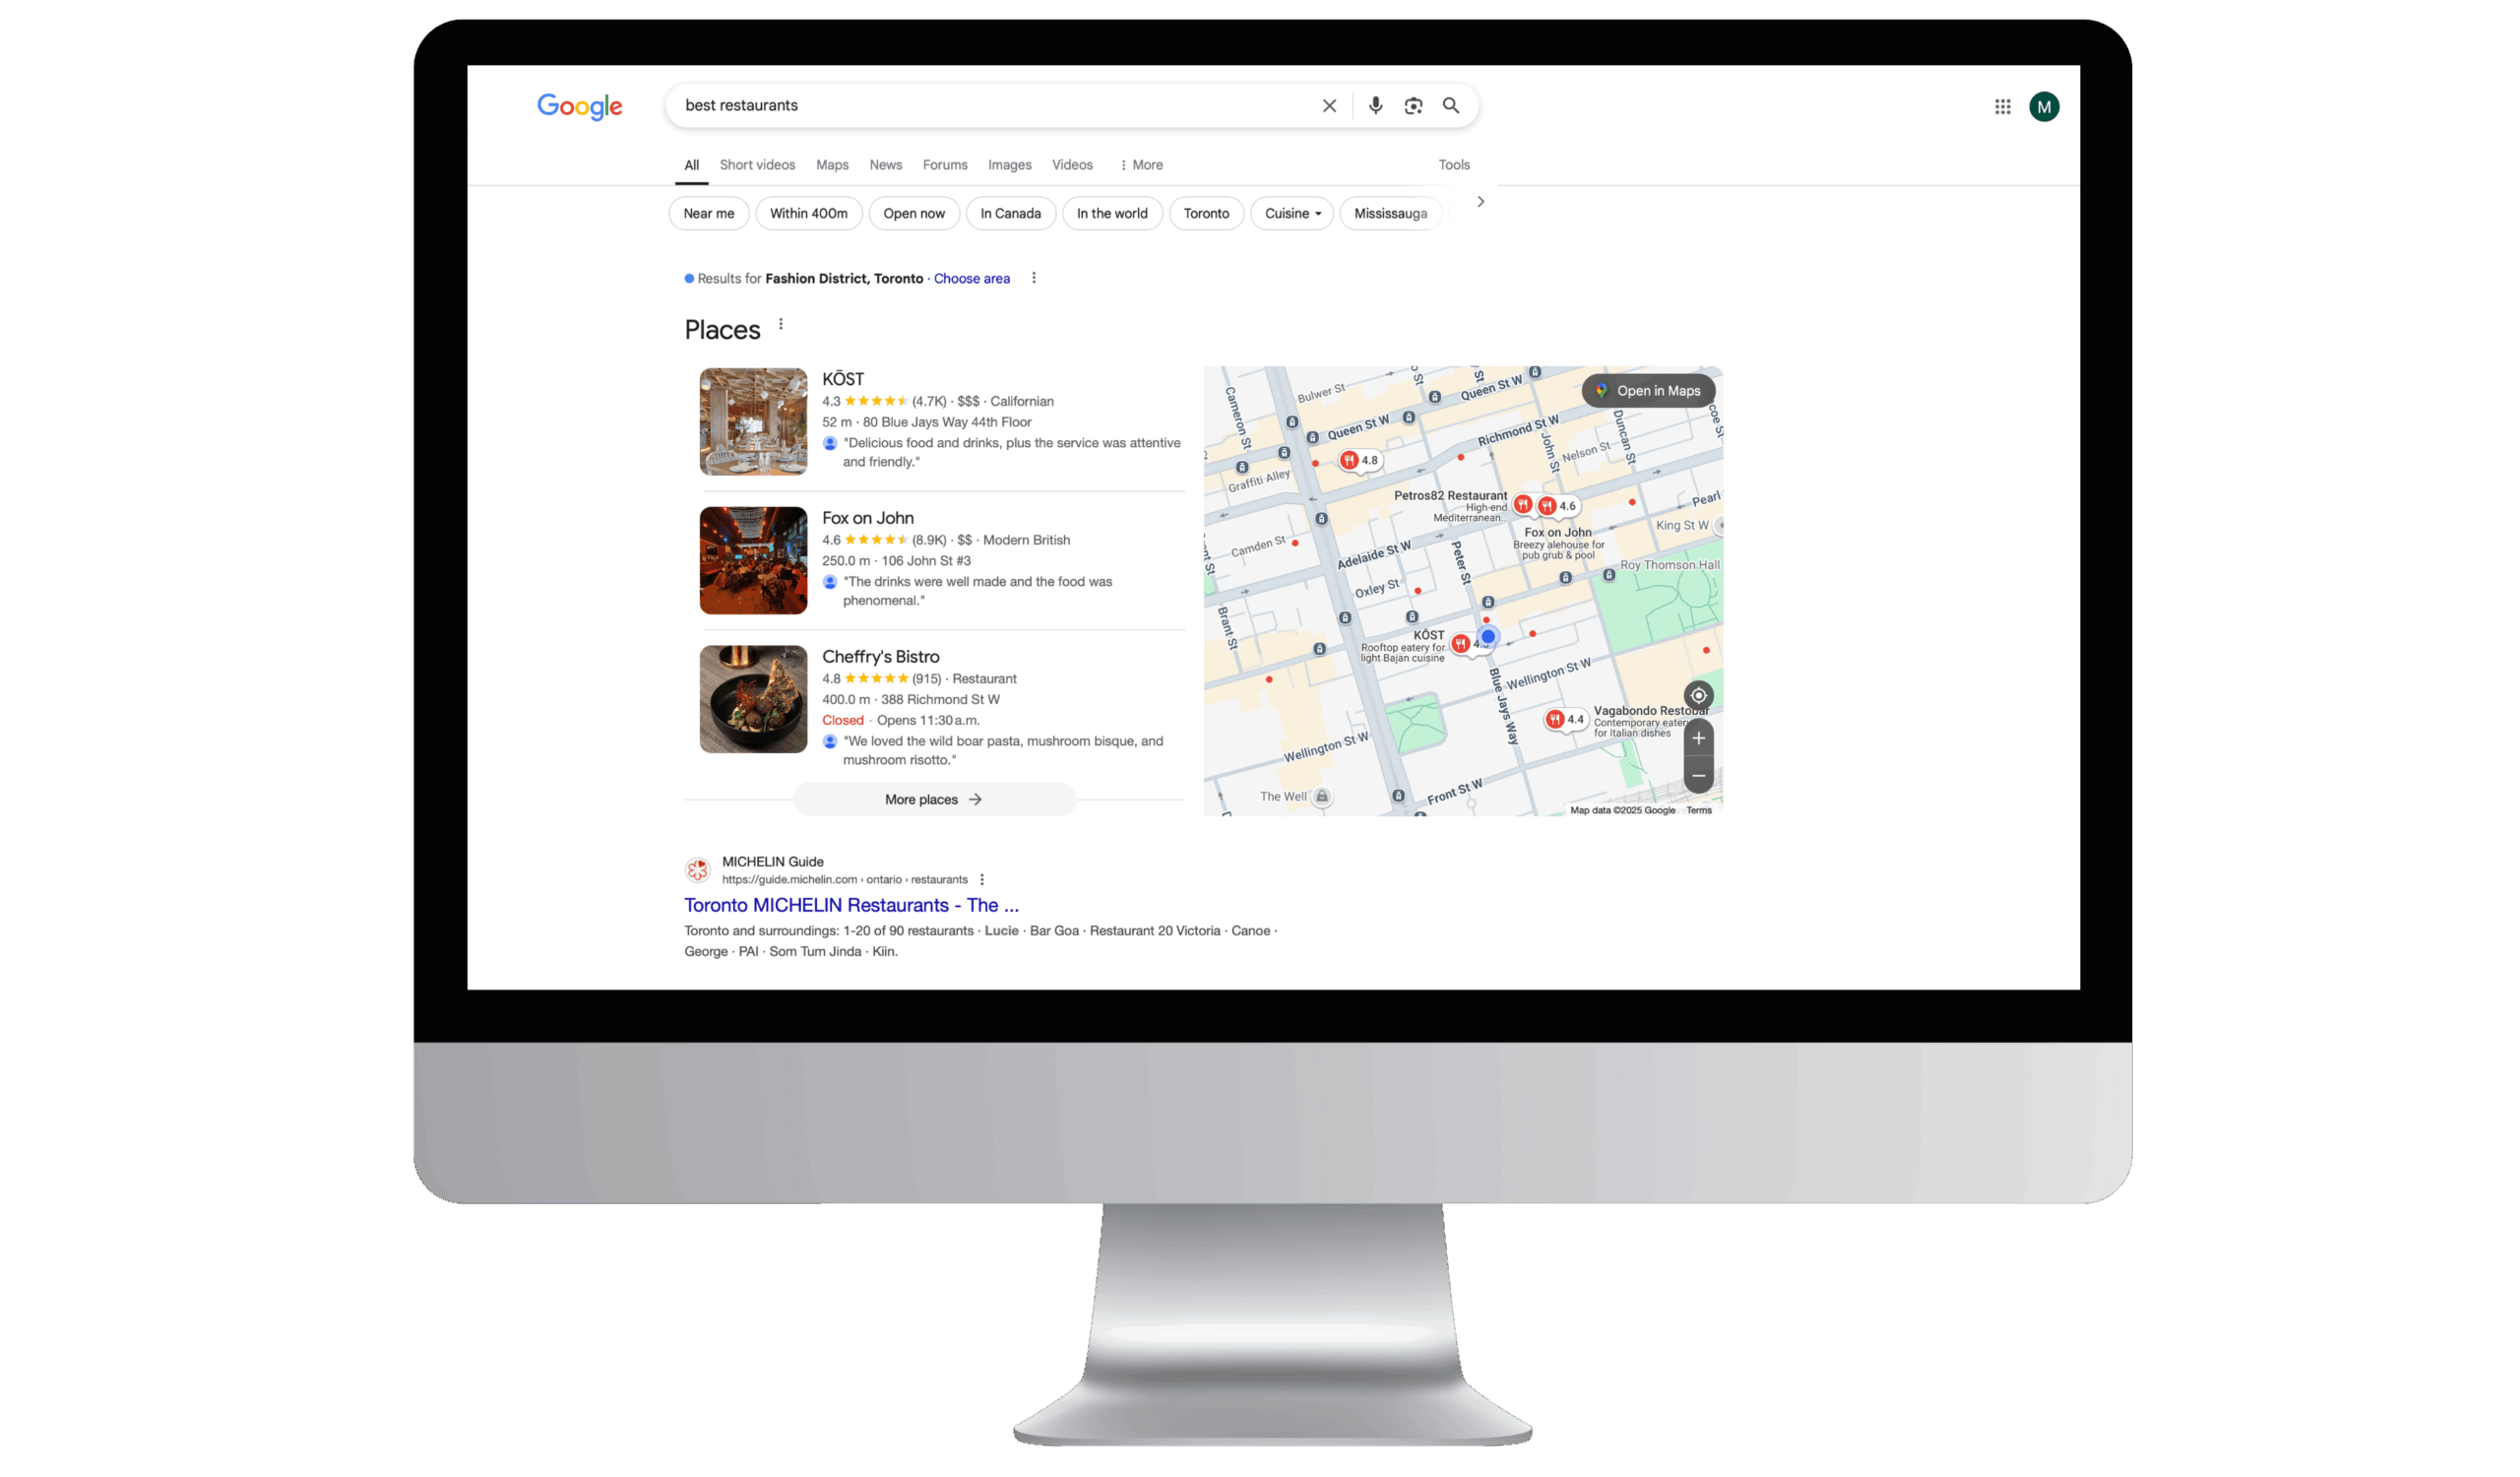The width and height of the screenshot is (2520, 1477).
Task: Center the map on my location
Action: (x=1698, y=696)
